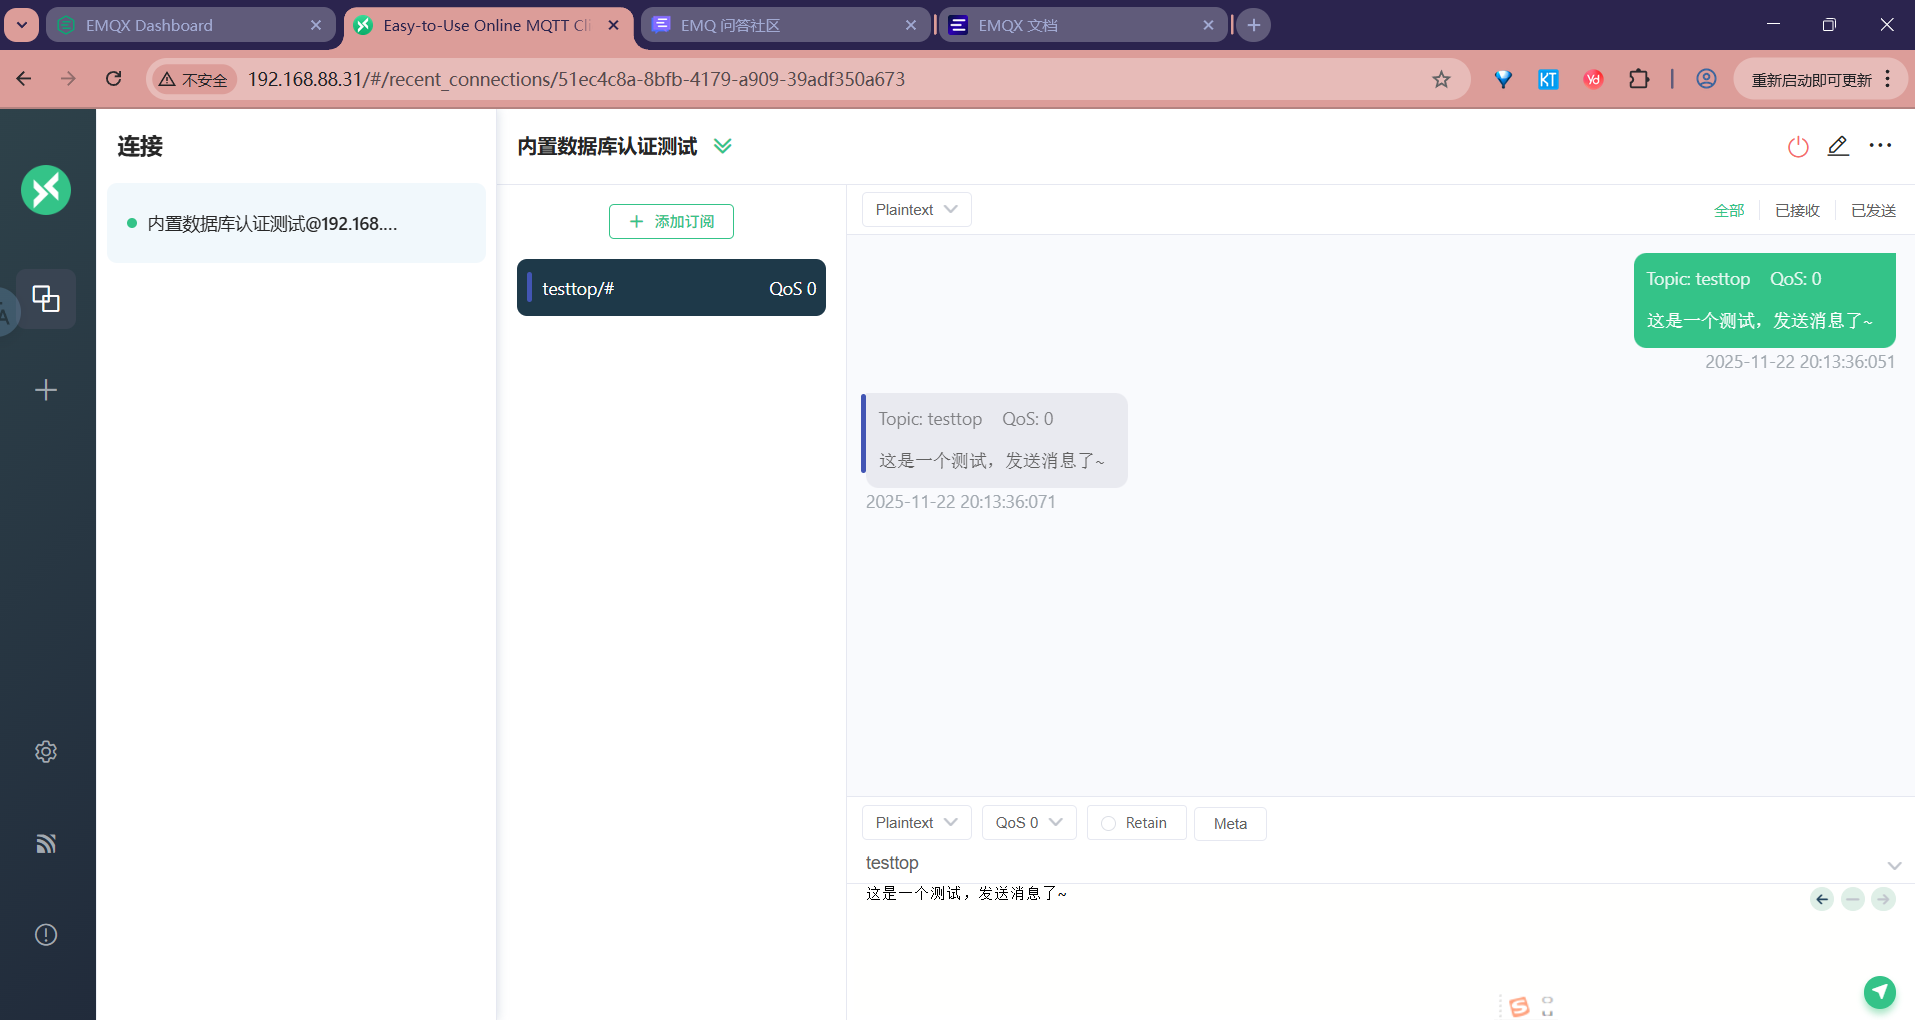Viewport: 1915px width, 1020px height.
Task: Open the Connections page icon in sidebar
Action: [x=46, y=298]
